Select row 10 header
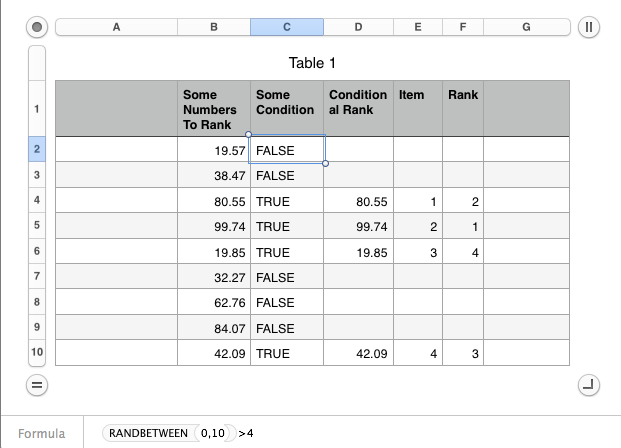Viewport: 621px width, 448px height. (37, 352)
